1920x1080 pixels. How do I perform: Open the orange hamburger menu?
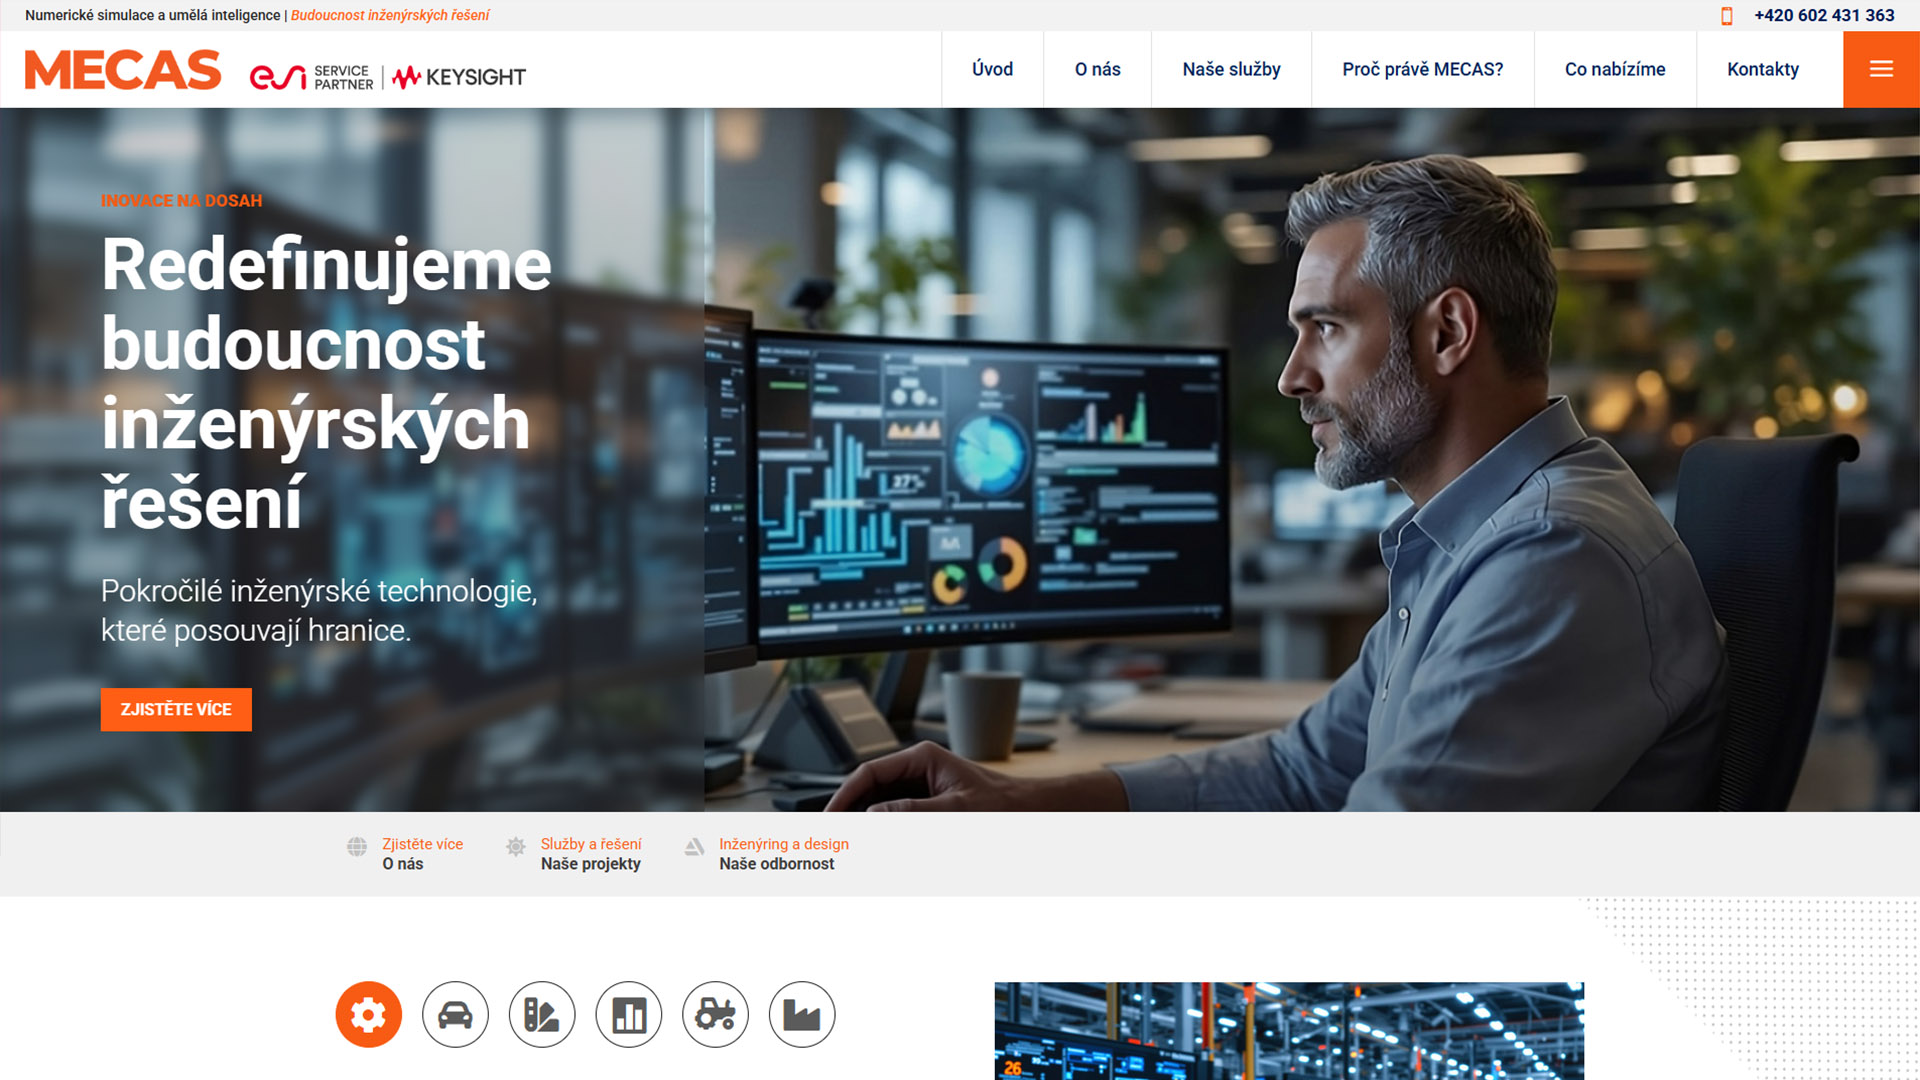click(1881, 69)
